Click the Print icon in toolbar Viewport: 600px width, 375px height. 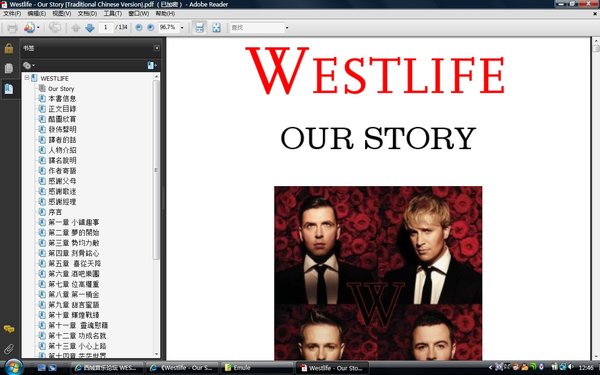pyautogui.click(x=12, y=28)
